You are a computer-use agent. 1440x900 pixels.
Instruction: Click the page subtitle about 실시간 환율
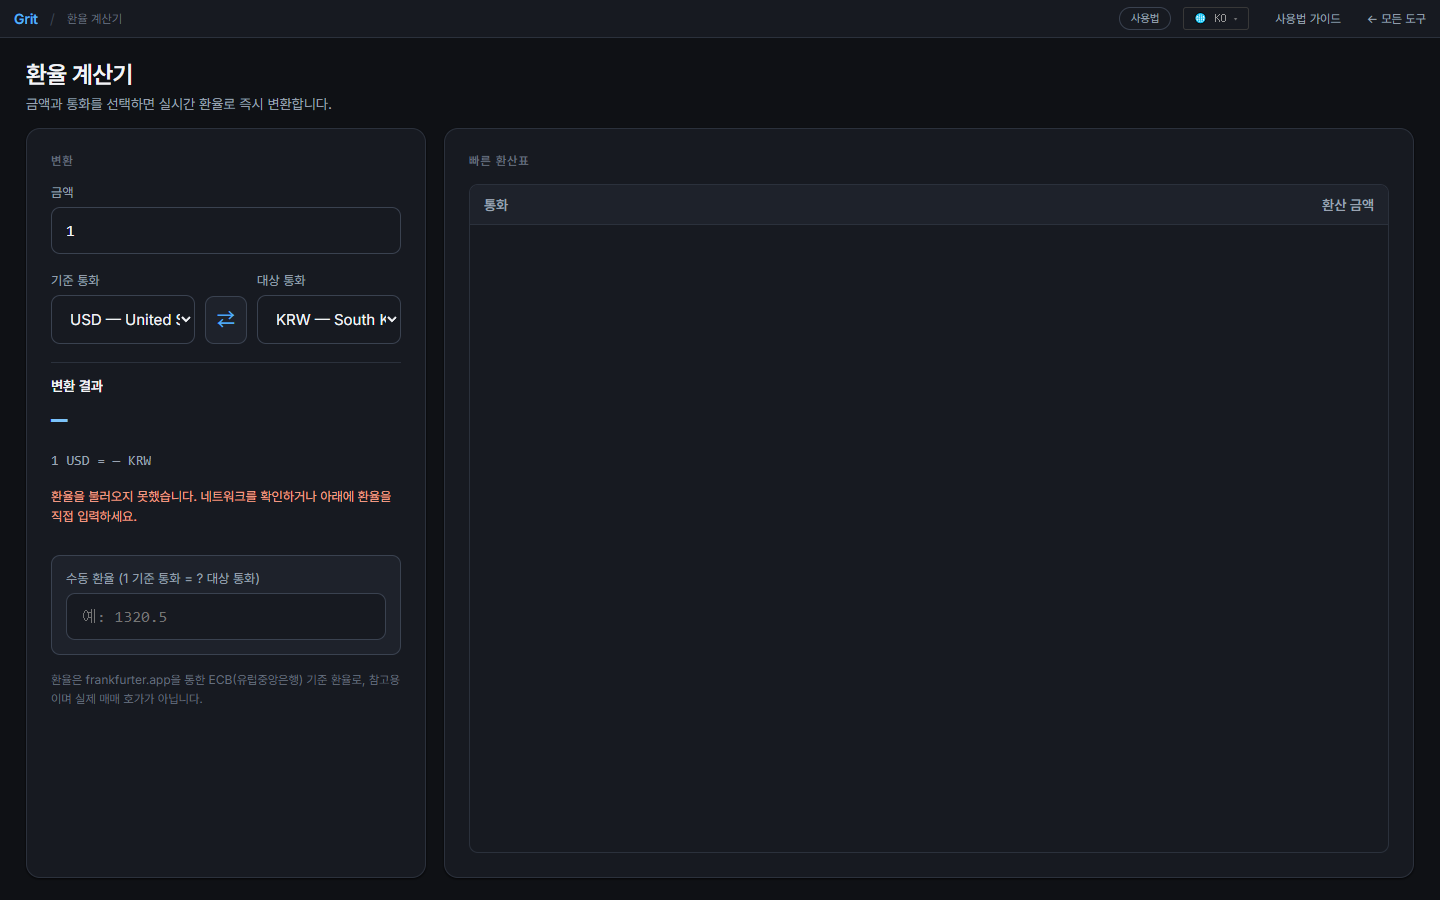coord(179,104)
